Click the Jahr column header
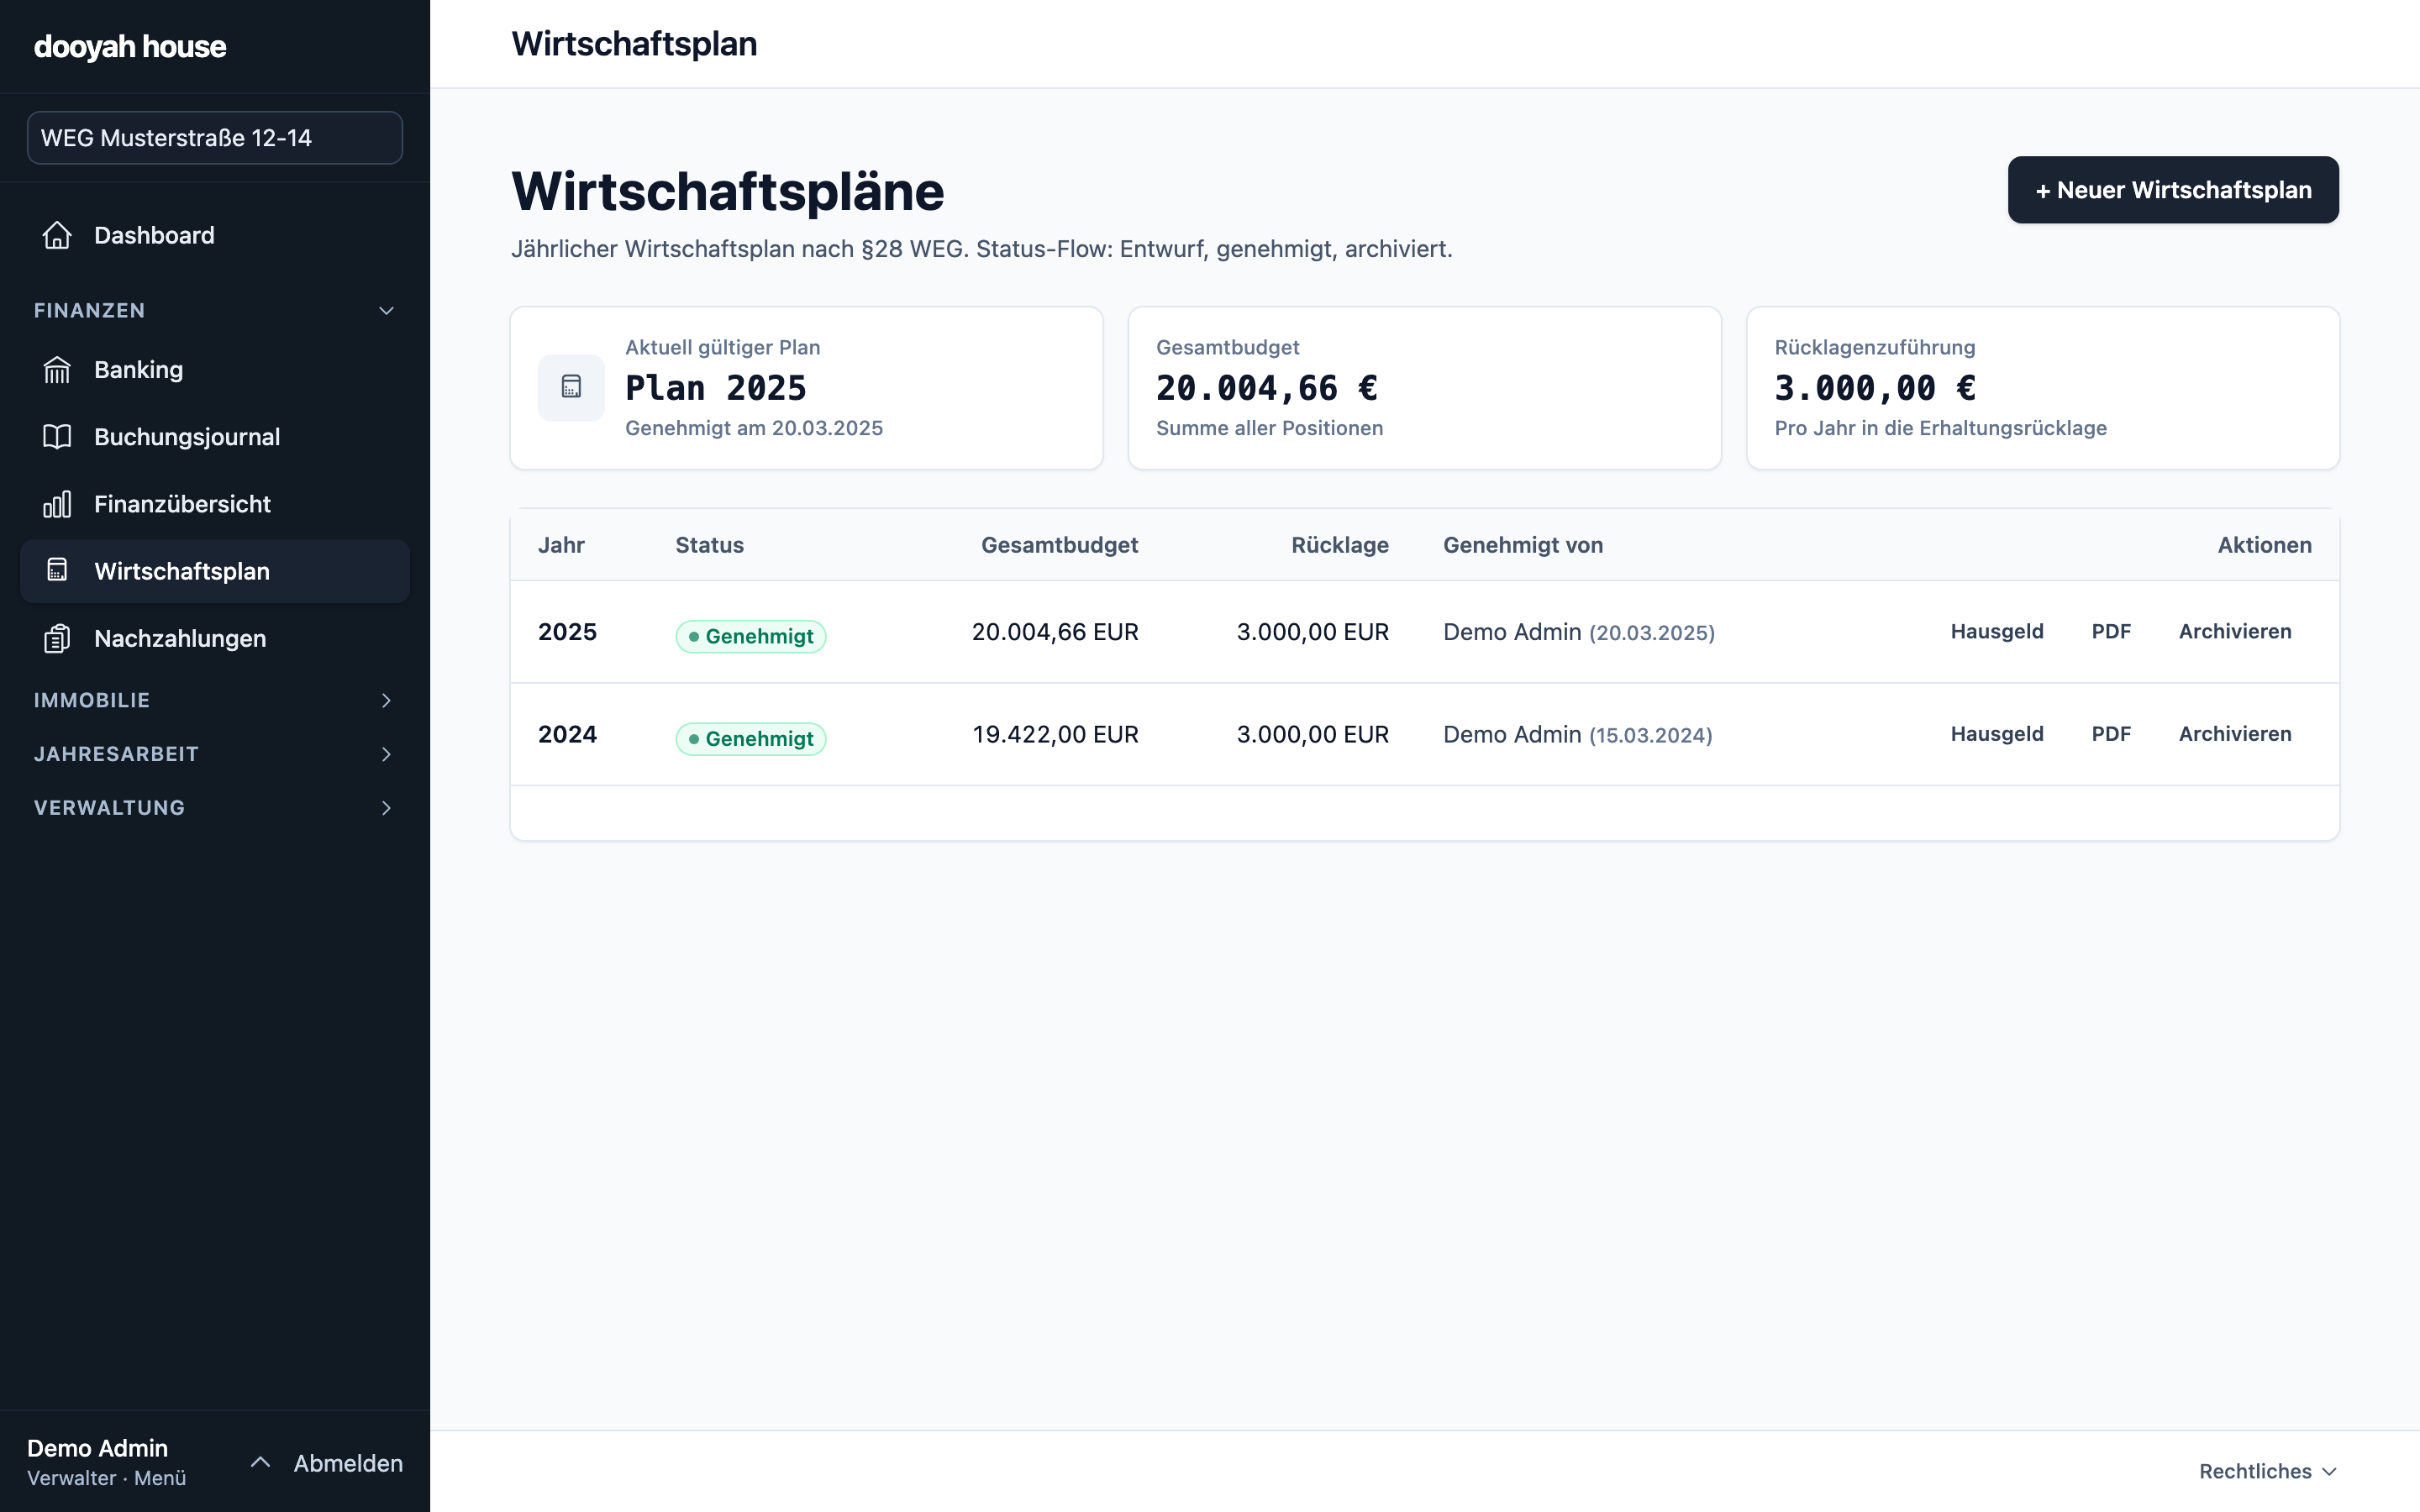Viewport: 2420px width, 1512px height. [x=561, y=545]
